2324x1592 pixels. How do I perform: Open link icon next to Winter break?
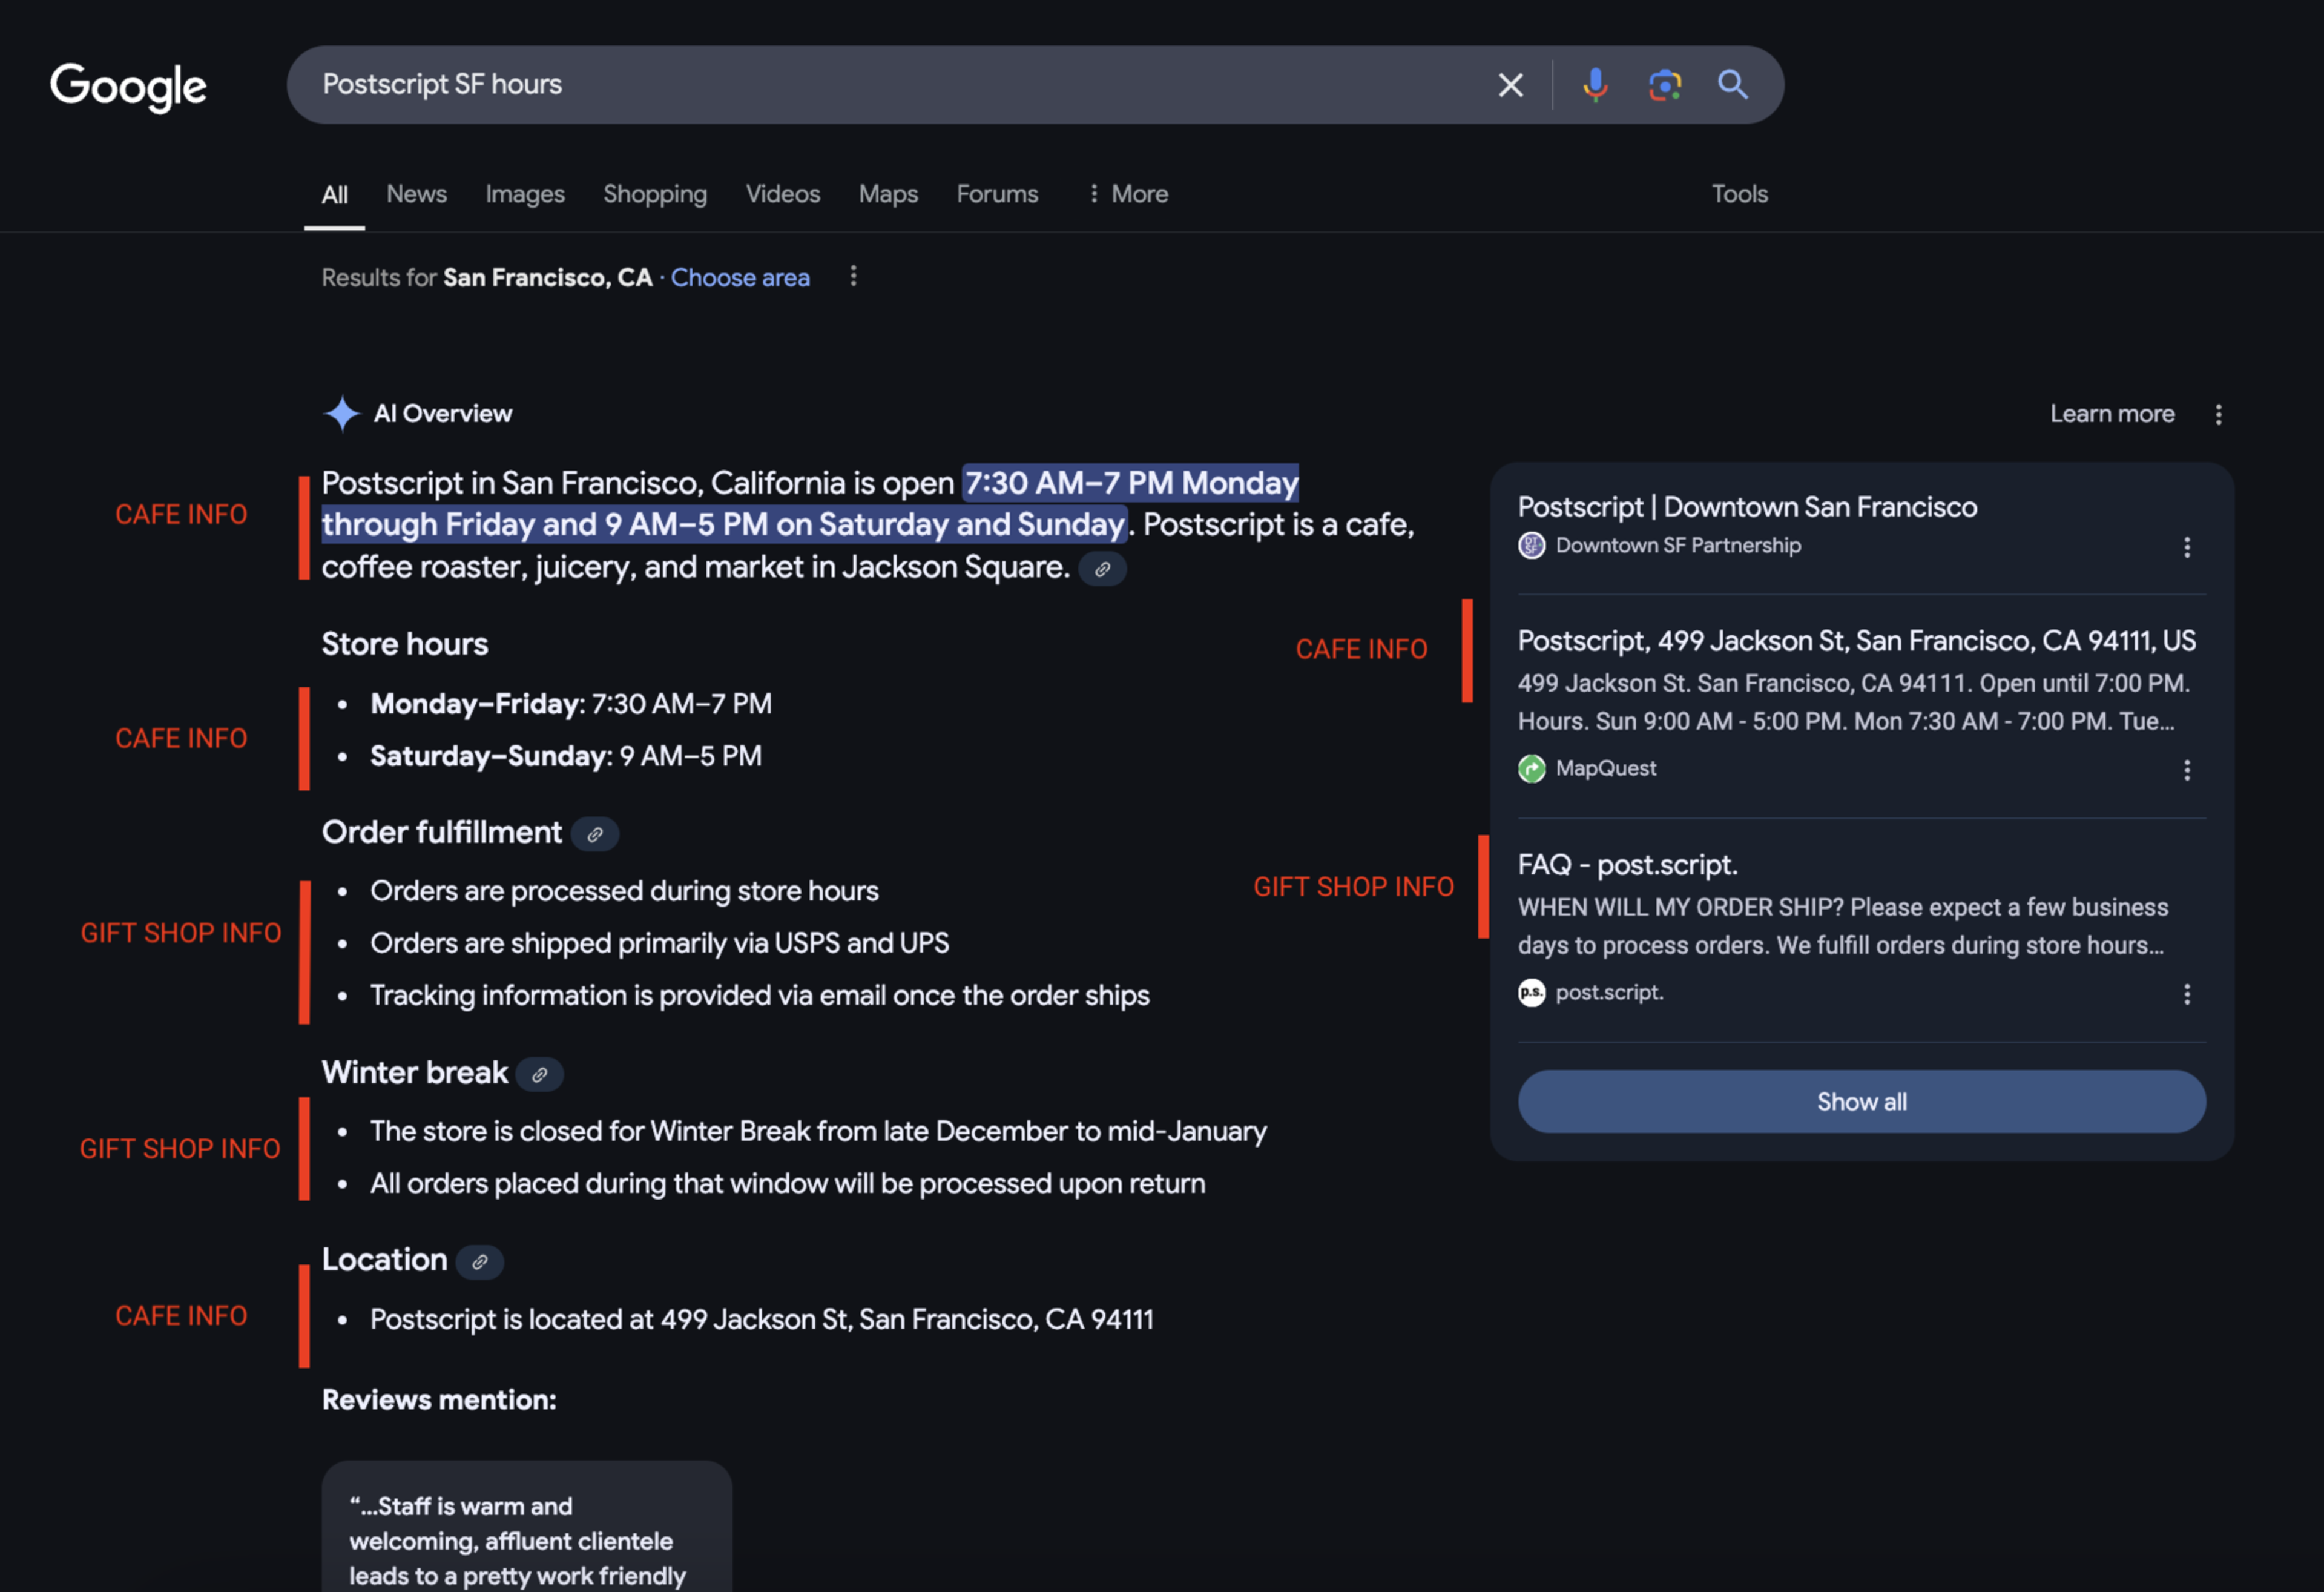(540, 1074)
